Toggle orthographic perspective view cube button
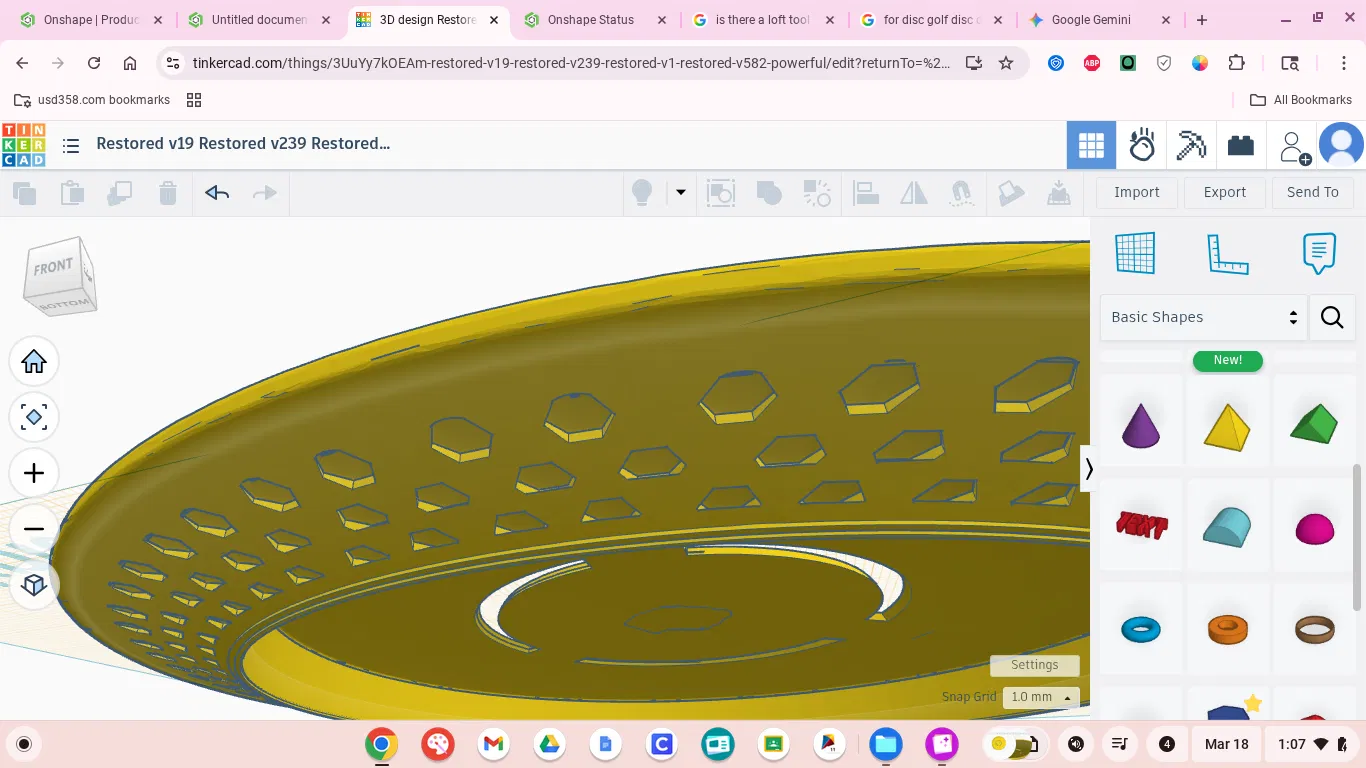Screen dimensions: 1366x768 coord(34,585)
